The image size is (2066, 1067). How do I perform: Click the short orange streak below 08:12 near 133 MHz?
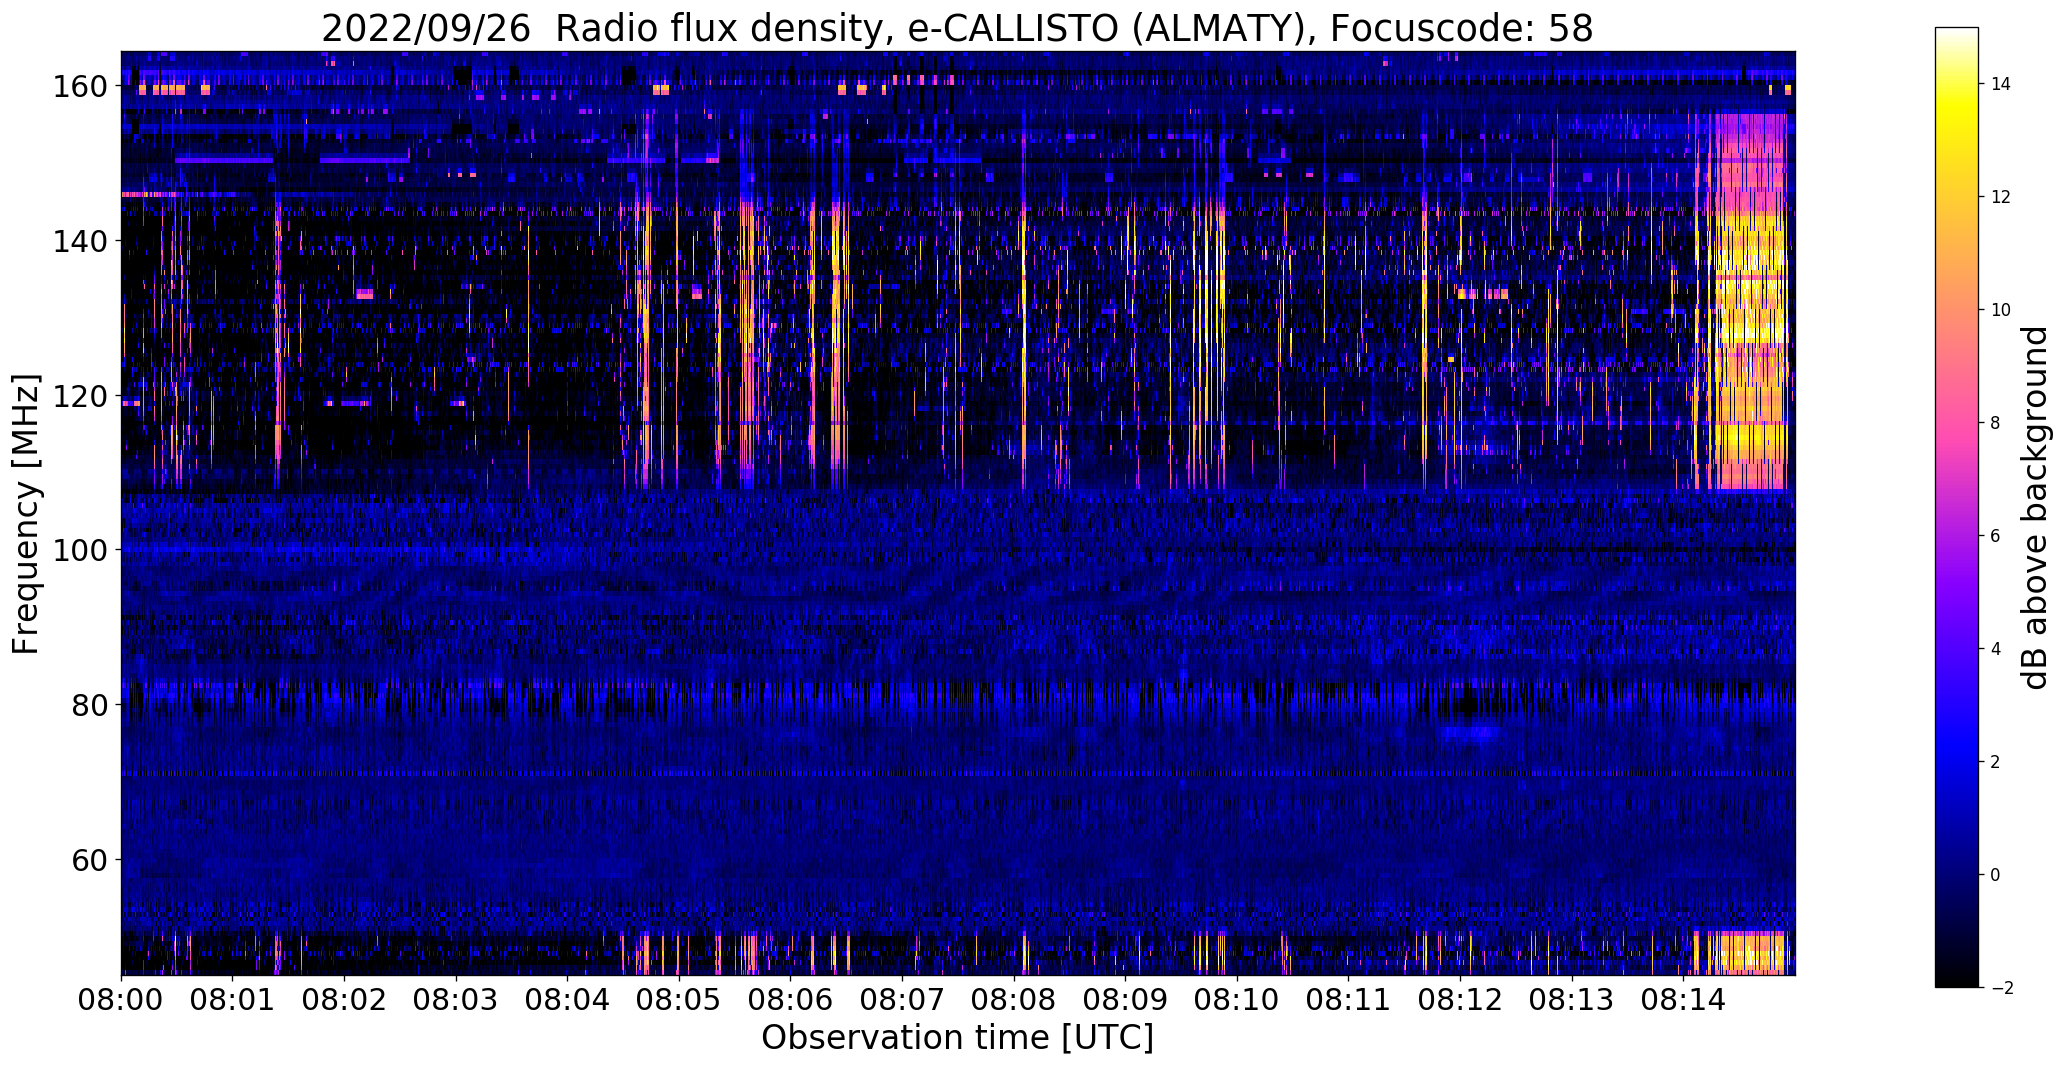(x=1482, y=294)
